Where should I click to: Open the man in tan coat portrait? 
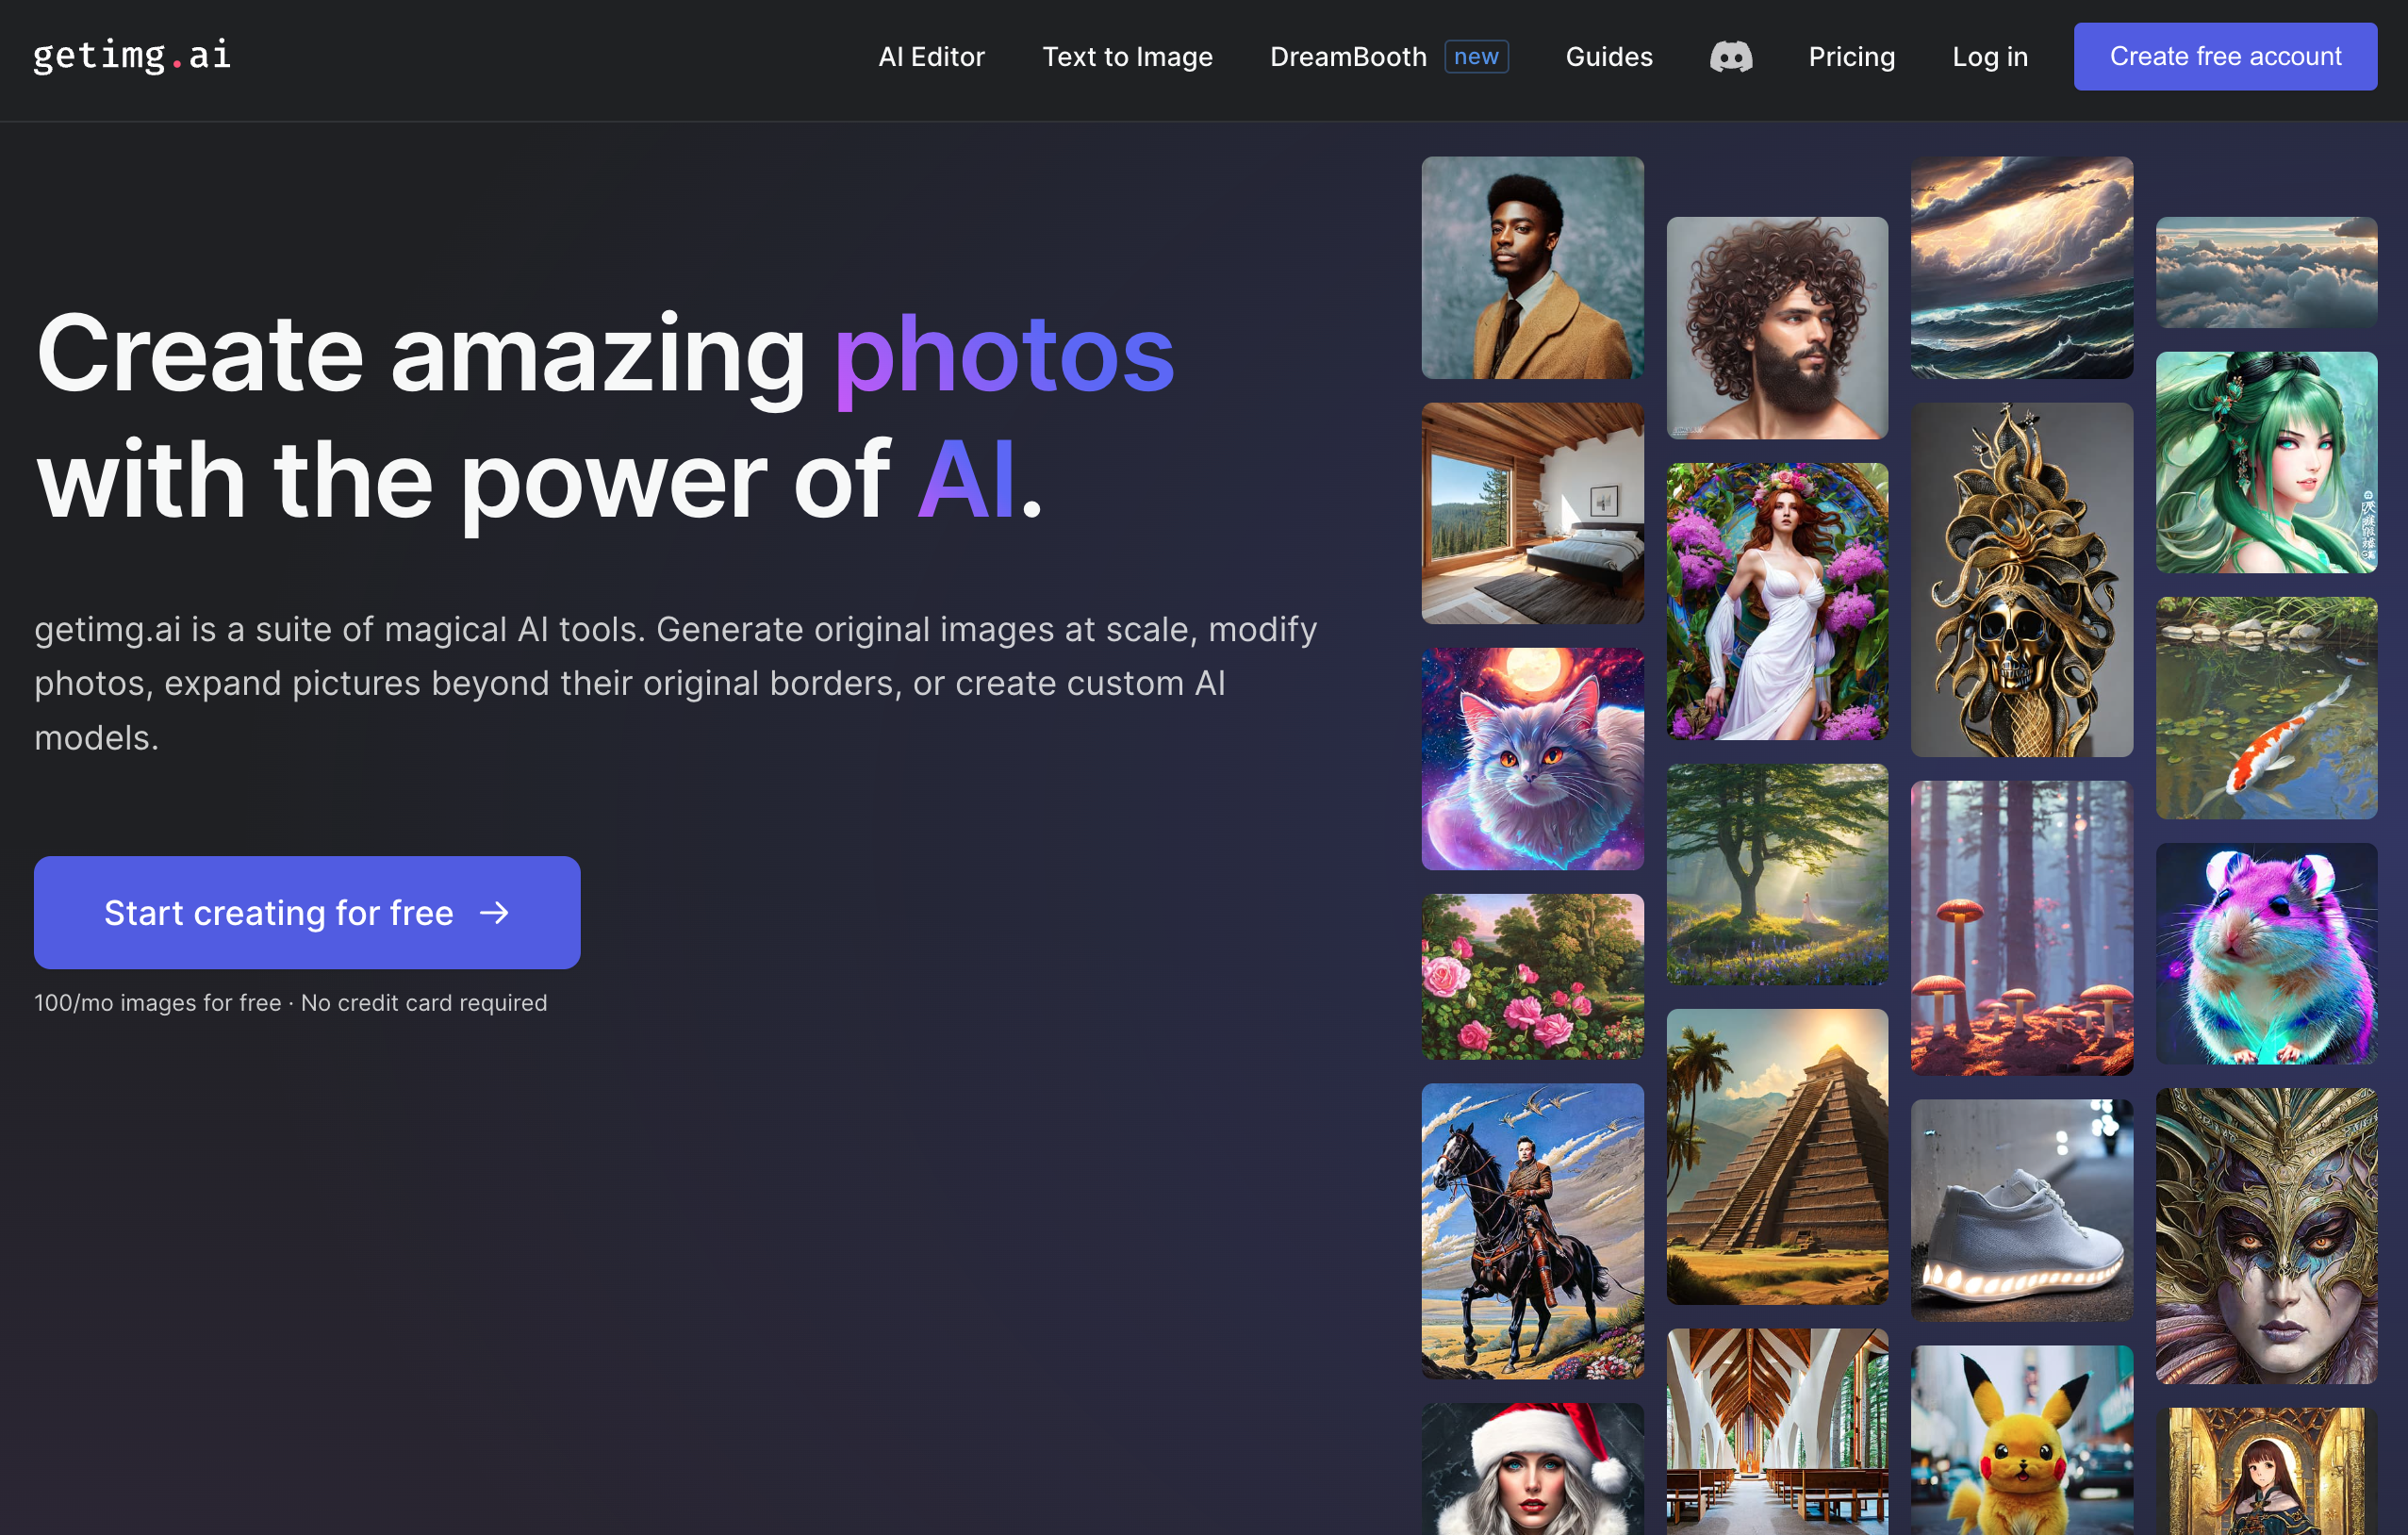click(x=1532, y=268)
